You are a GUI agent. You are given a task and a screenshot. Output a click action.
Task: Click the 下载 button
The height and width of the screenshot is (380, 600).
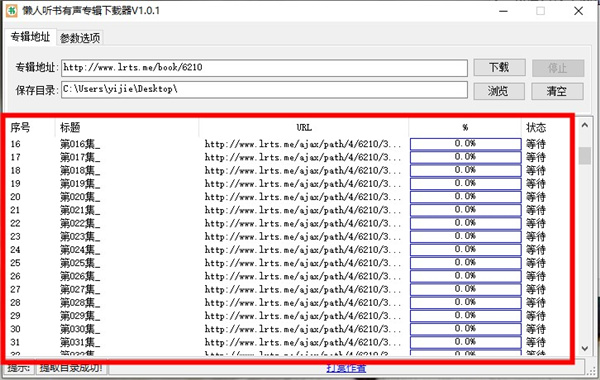tap(499, 68)
